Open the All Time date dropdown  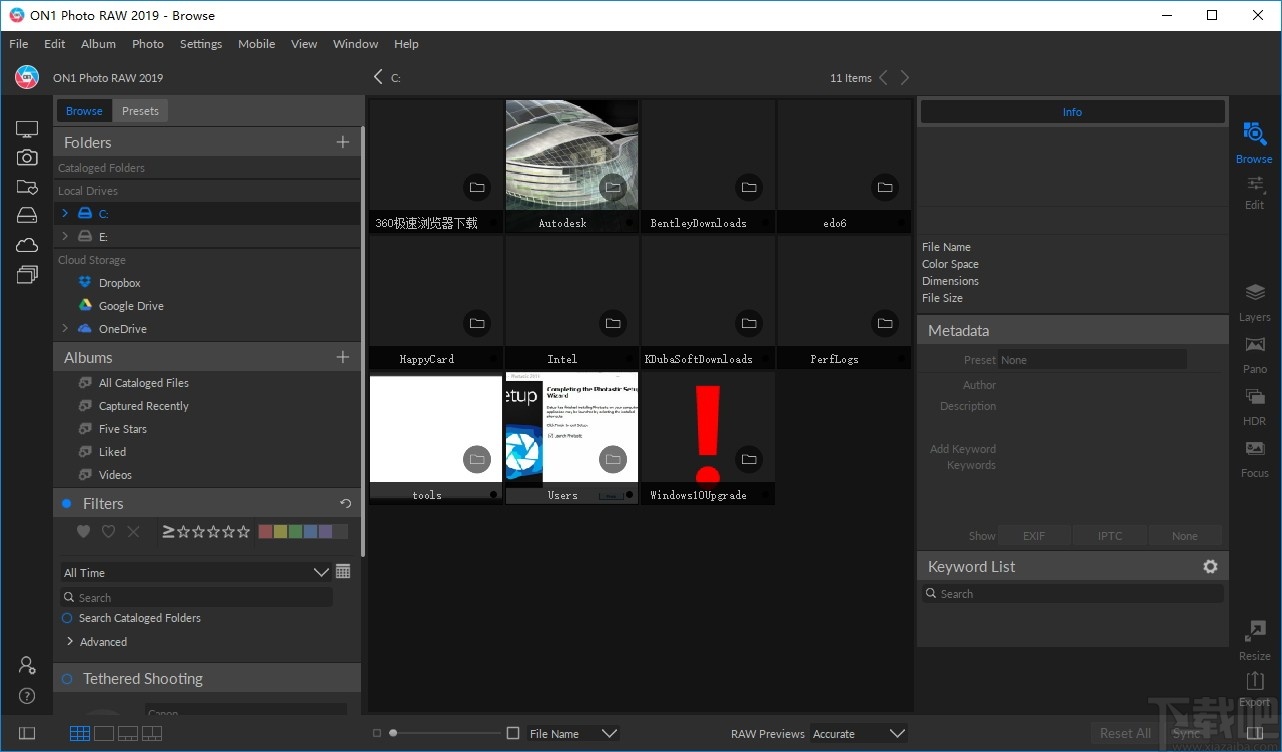195,572
